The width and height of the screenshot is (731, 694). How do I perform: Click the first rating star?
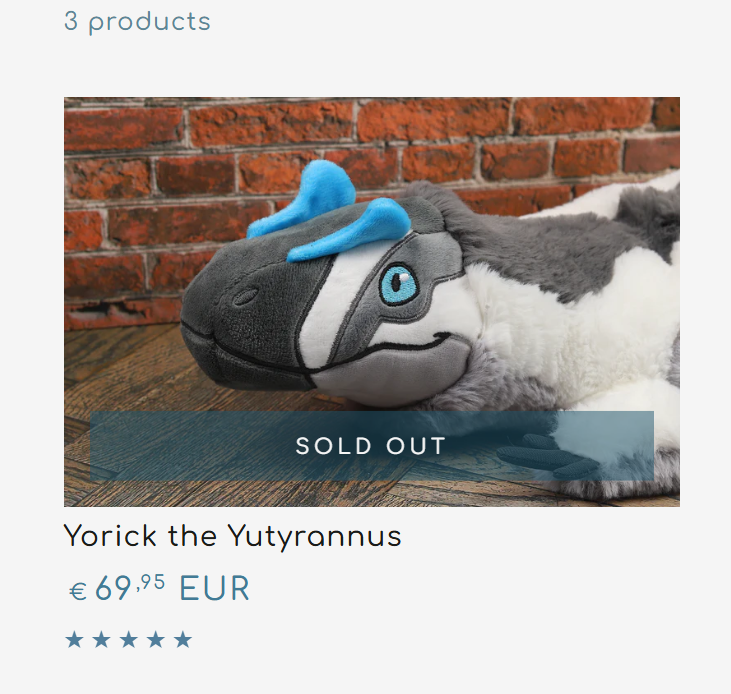[x=74, y=639]
